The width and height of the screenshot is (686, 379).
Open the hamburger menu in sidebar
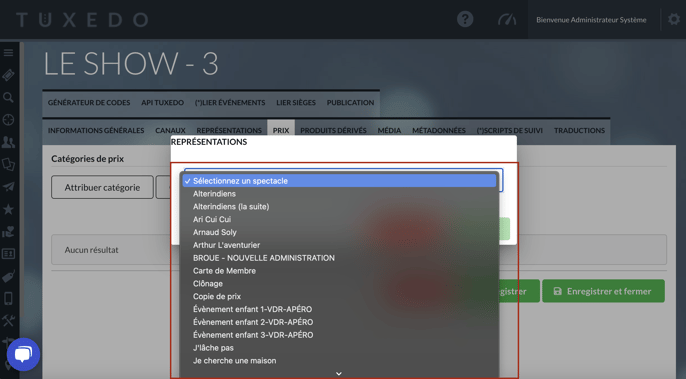[8, 53]
